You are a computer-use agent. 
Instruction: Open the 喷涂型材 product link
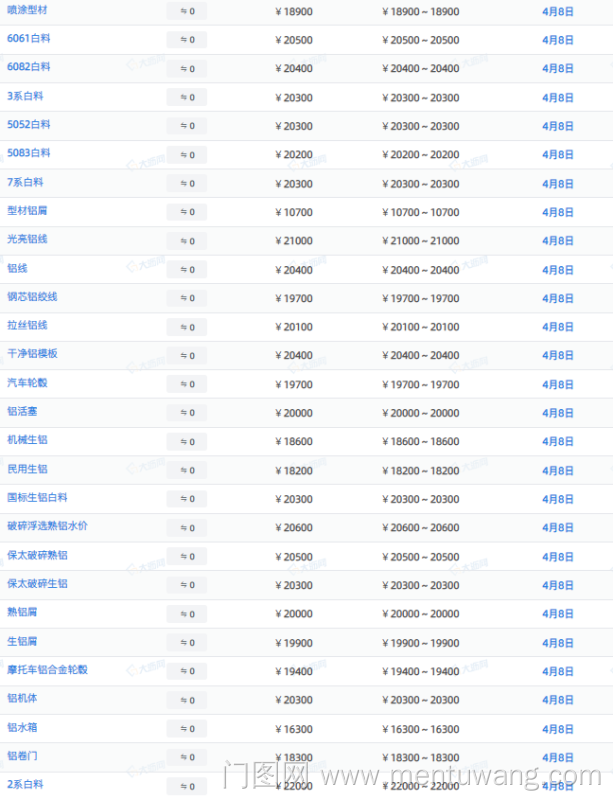pos(27,10)
